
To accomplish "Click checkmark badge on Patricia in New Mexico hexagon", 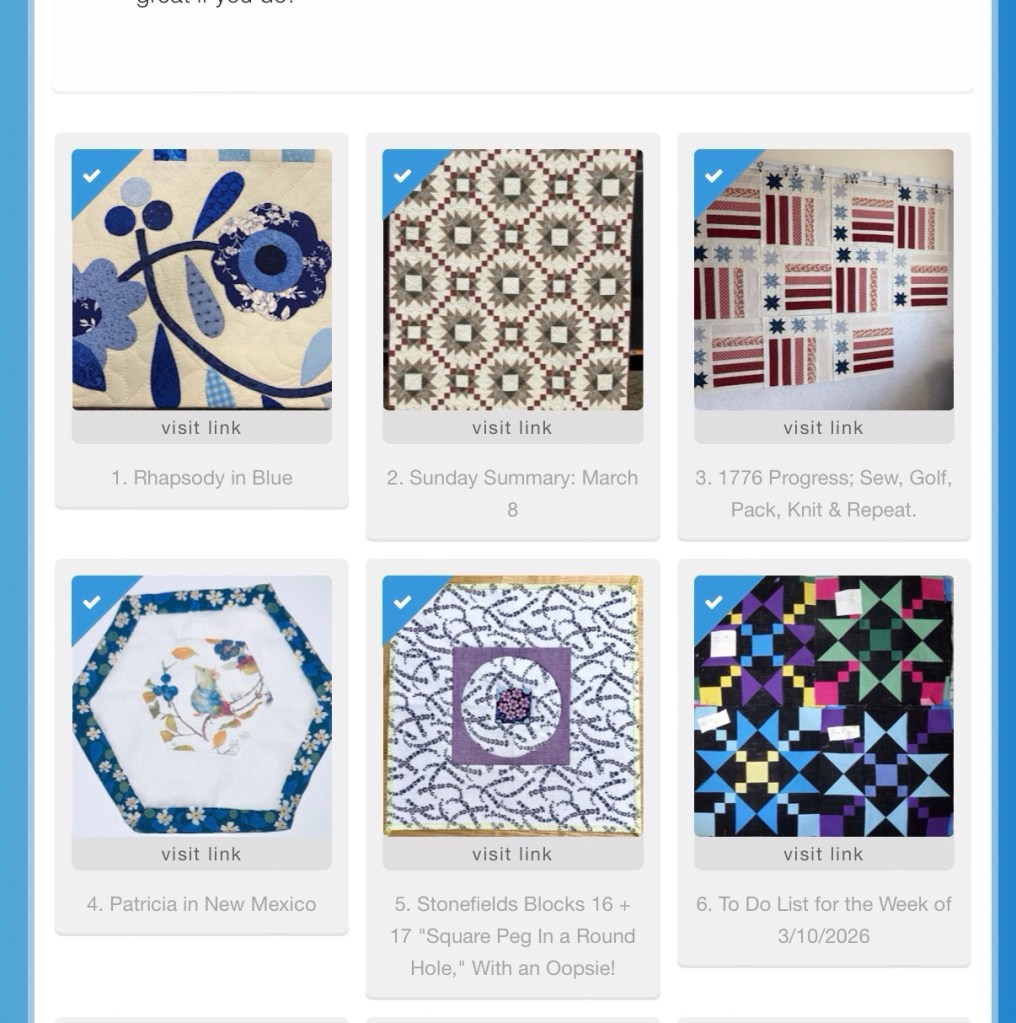I will pos(92,602).
